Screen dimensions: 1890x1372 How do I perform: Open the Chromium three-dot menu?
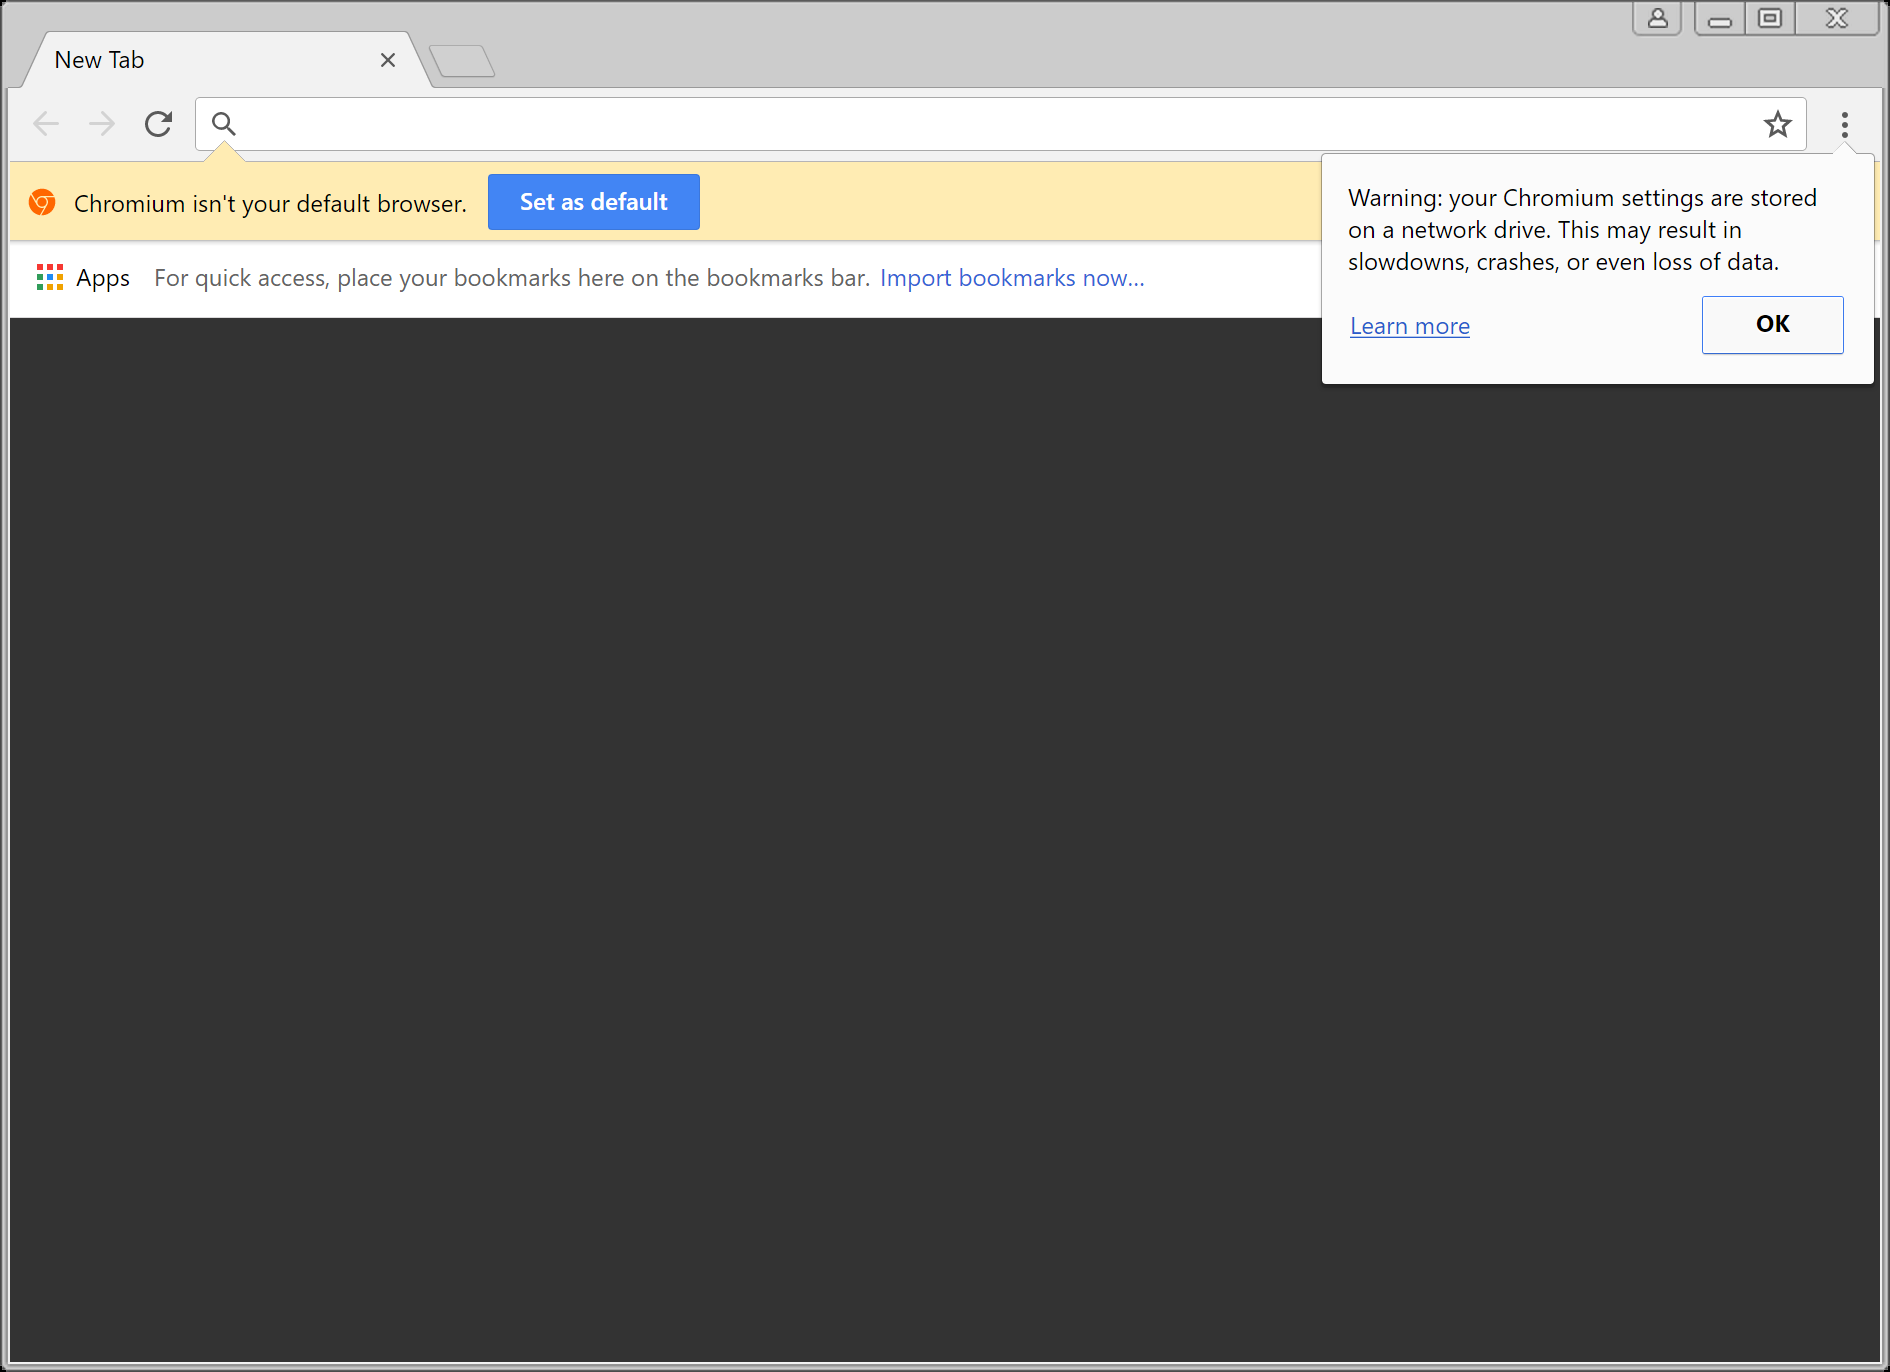(x=1845, y=125)
